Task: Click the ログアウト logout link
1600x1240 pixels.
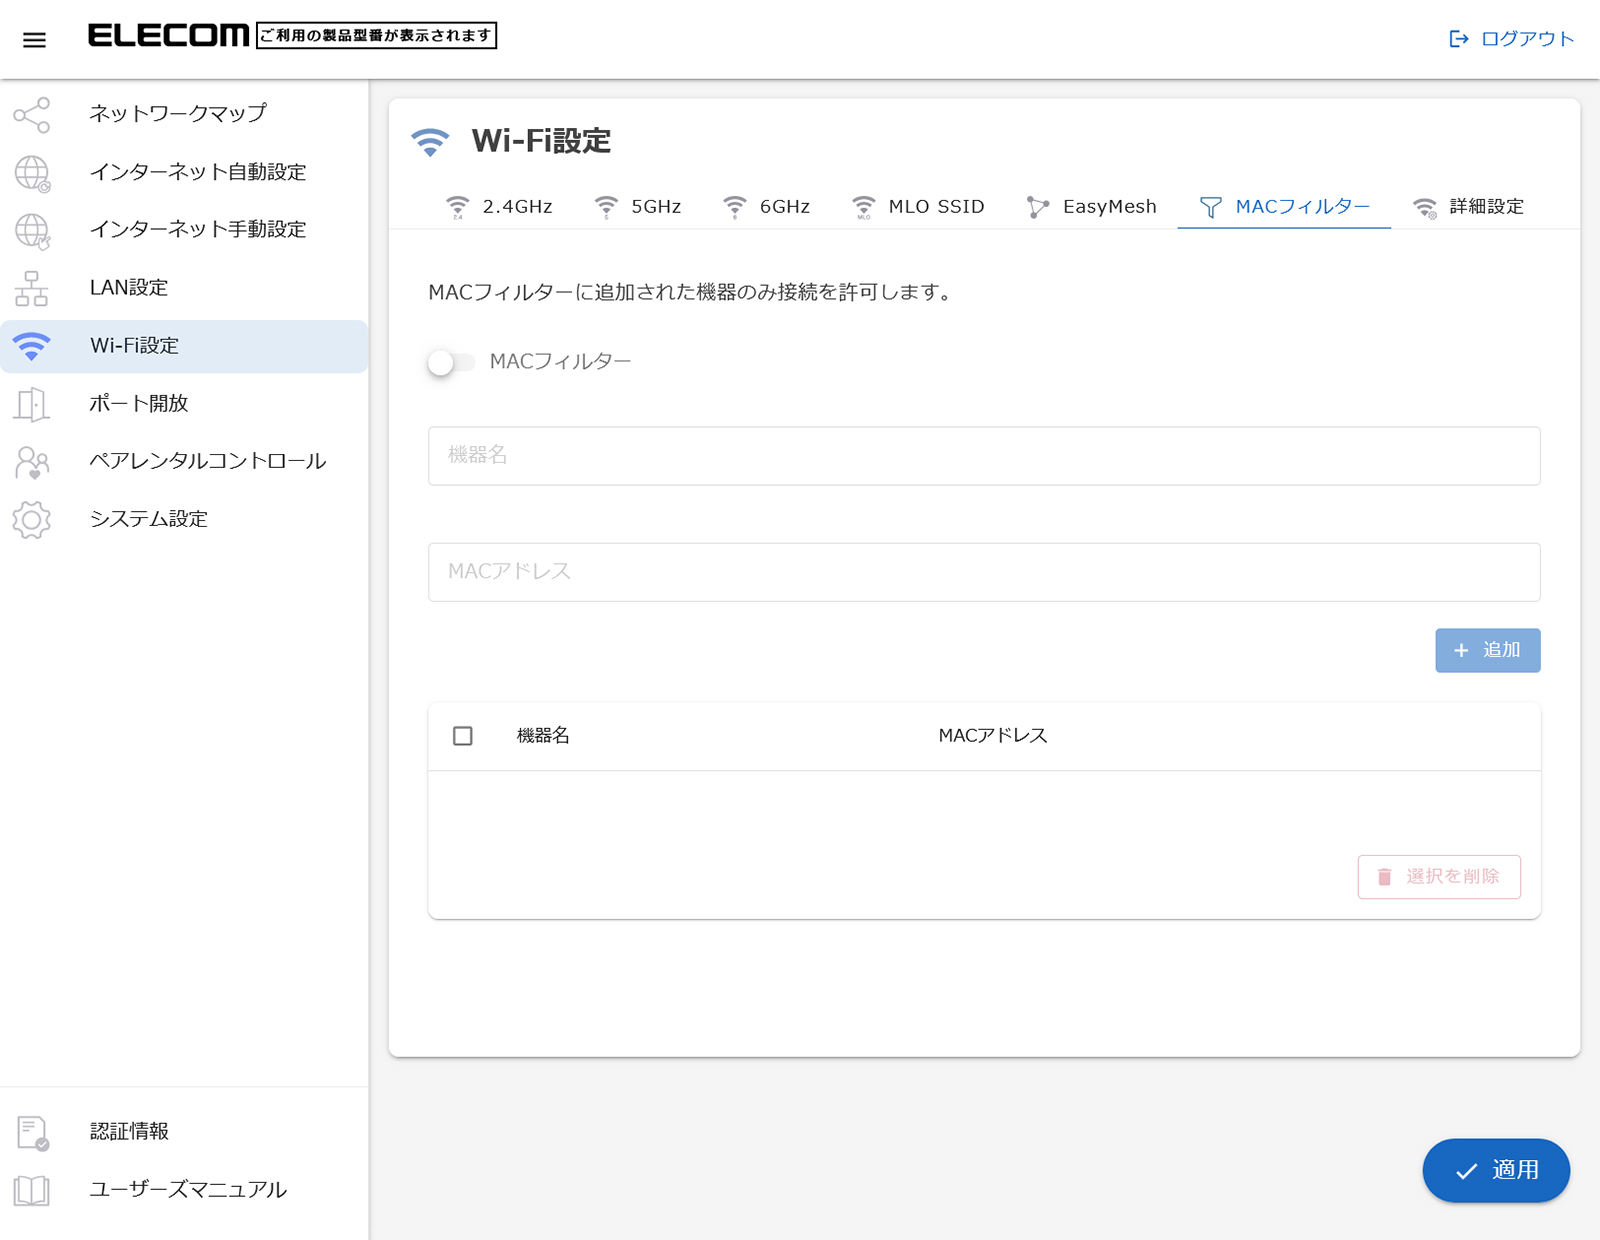Action: pos(1511,39)
